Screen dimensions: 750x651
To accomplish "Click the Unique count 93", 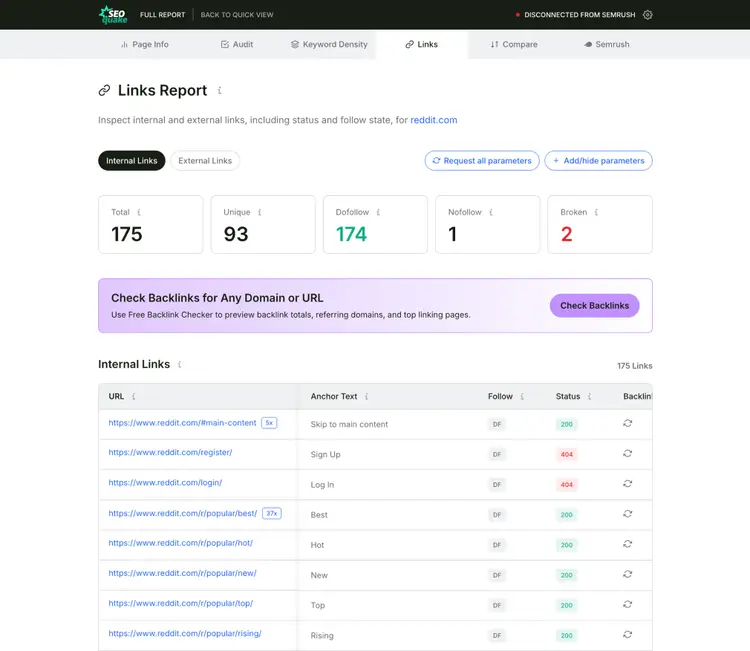I will pyautogui.click(x=236, y=234).
